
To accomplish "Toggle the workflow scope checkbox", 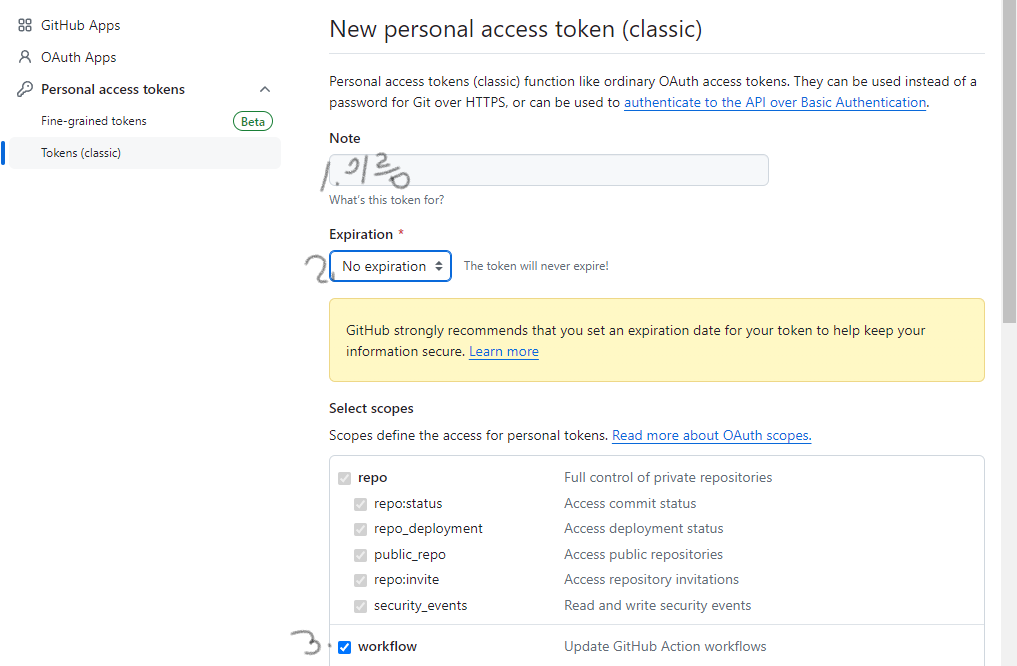I will pos(344,647).
